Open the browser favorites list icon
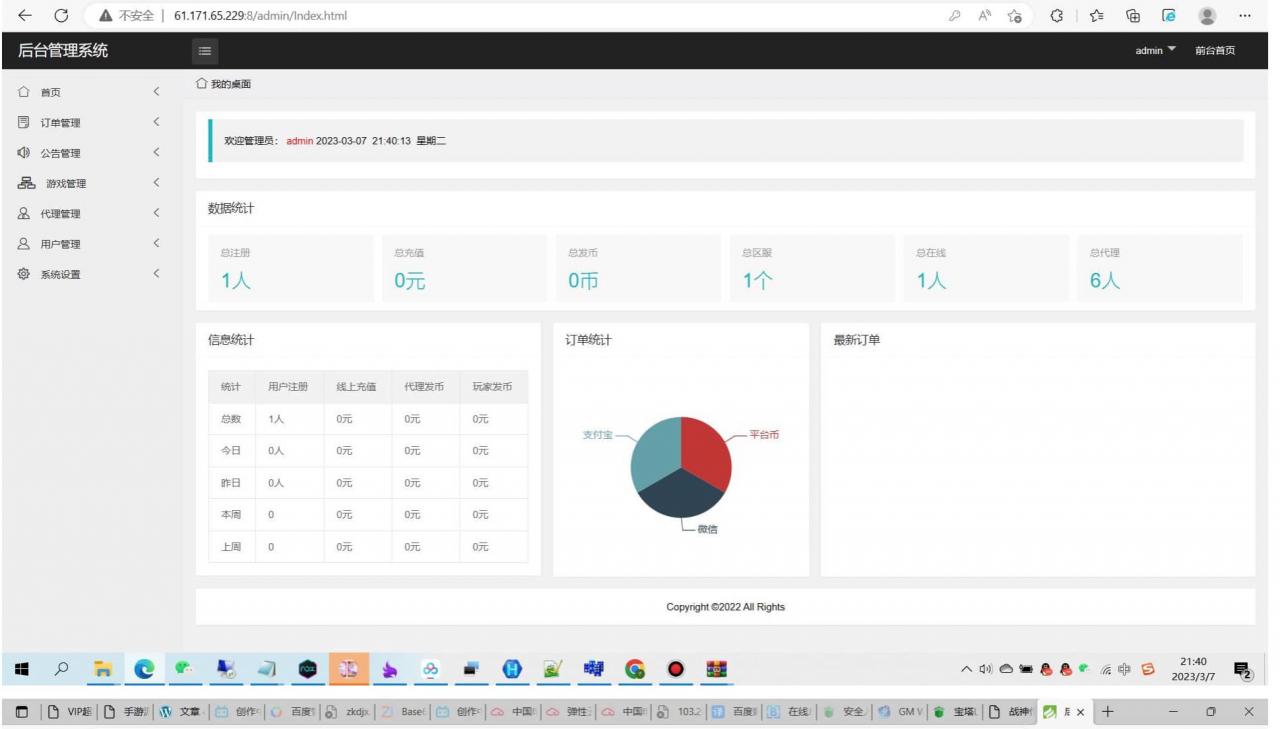1280x729 pixels. (1097, 15)
